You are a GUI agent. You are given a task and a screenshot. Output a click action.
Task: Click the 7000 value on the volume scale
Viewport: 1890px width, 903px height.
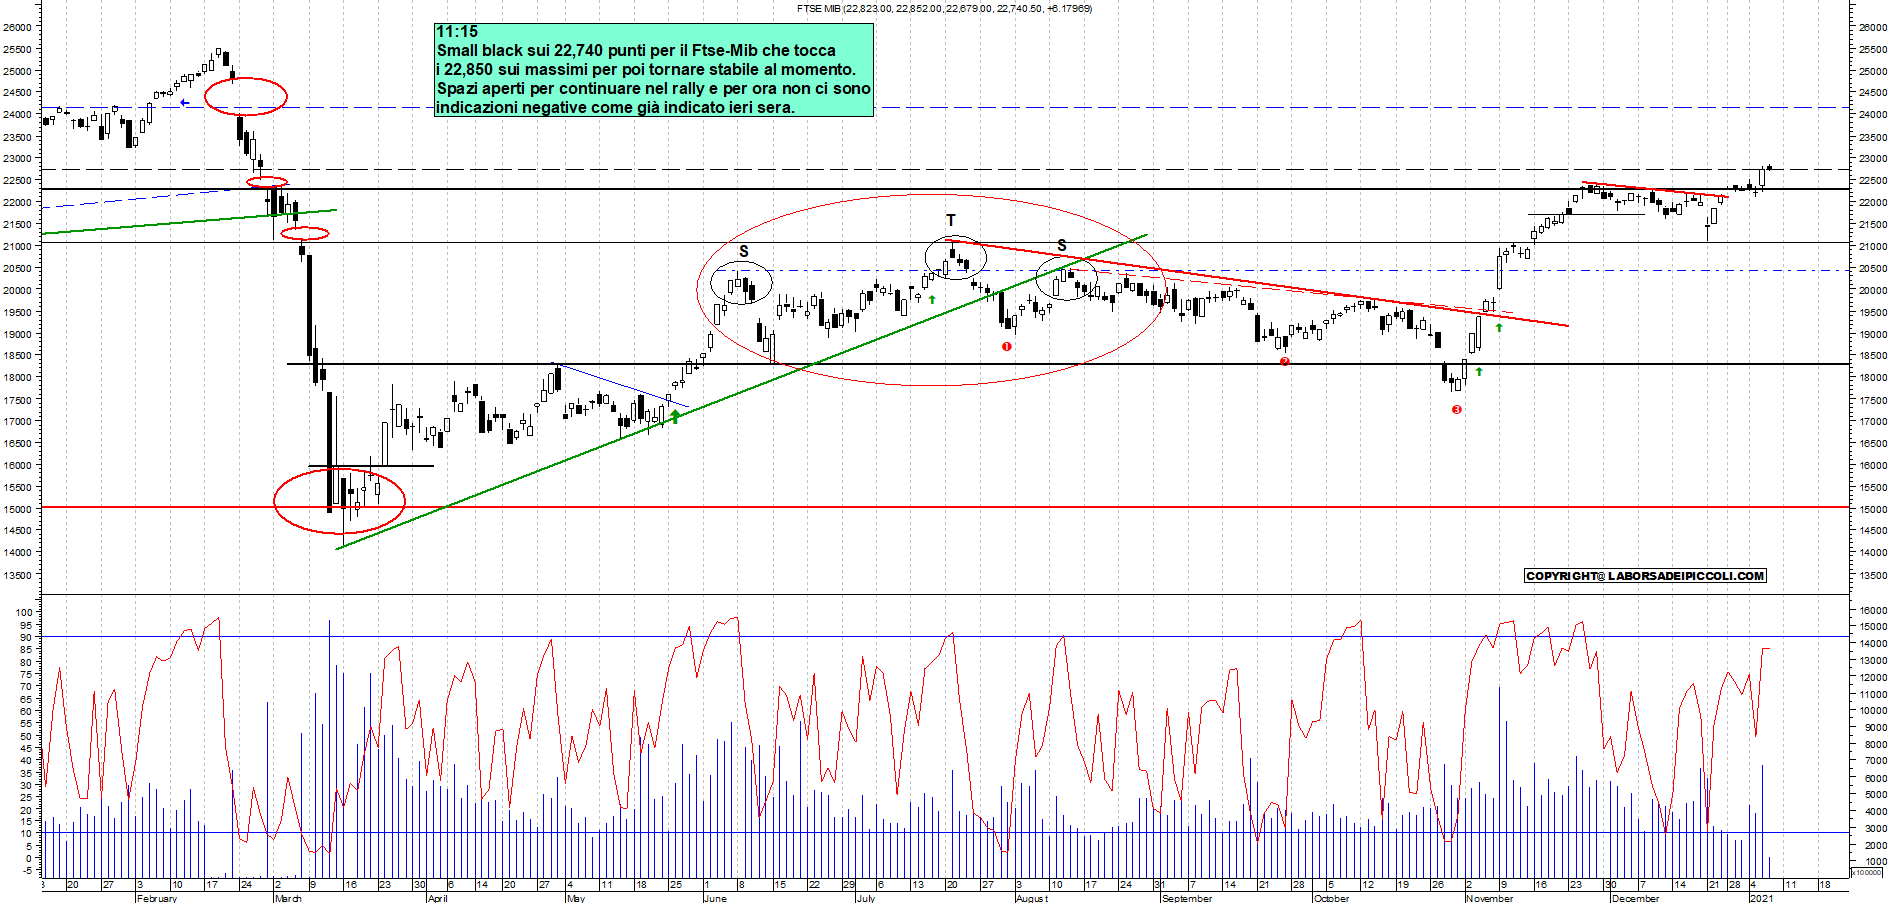[x=1875, y=761]
